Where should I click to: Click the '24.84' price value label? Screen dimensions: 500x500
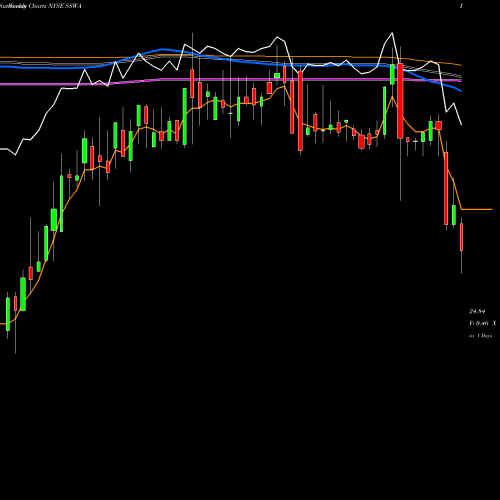477,311
